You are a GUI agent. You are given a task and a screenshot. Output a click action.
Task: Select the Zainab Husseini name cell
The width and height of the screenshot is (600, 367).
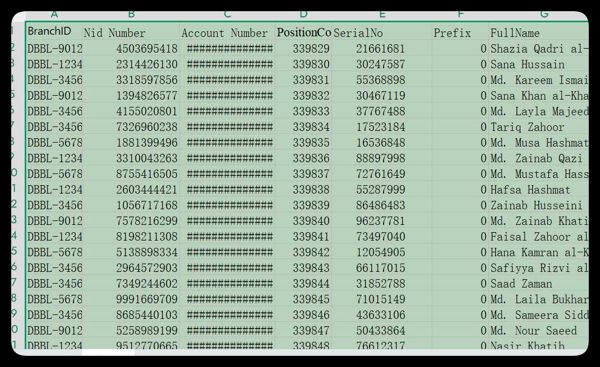pyautogui.click(x=539, y=206)
